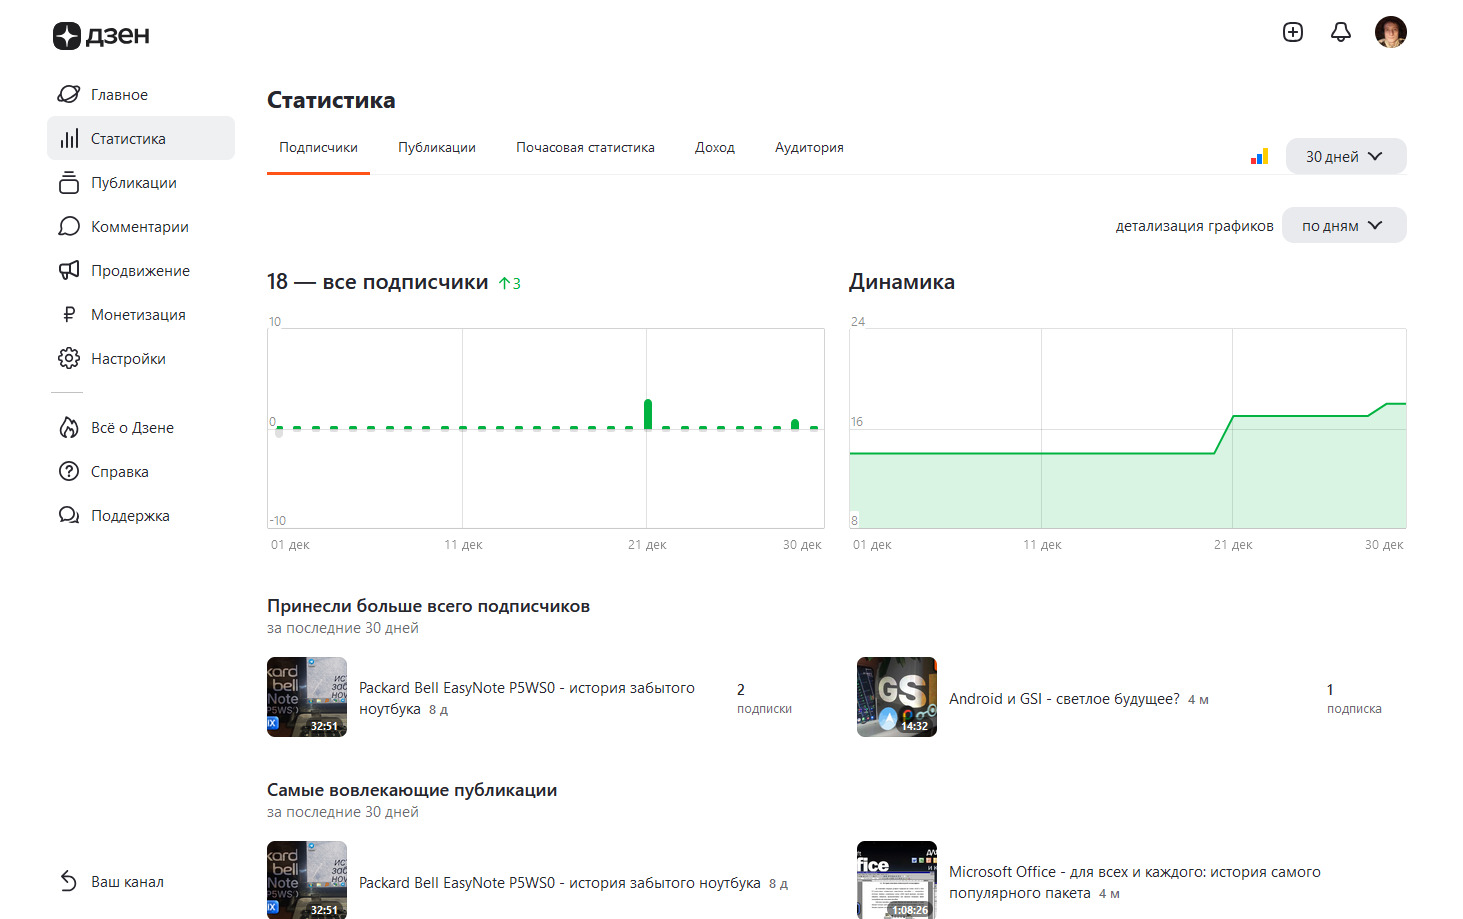Click the '18 — все подписчики' heading
The image size is (1463, 919).
pyautogui.click(x=378, y=282)
